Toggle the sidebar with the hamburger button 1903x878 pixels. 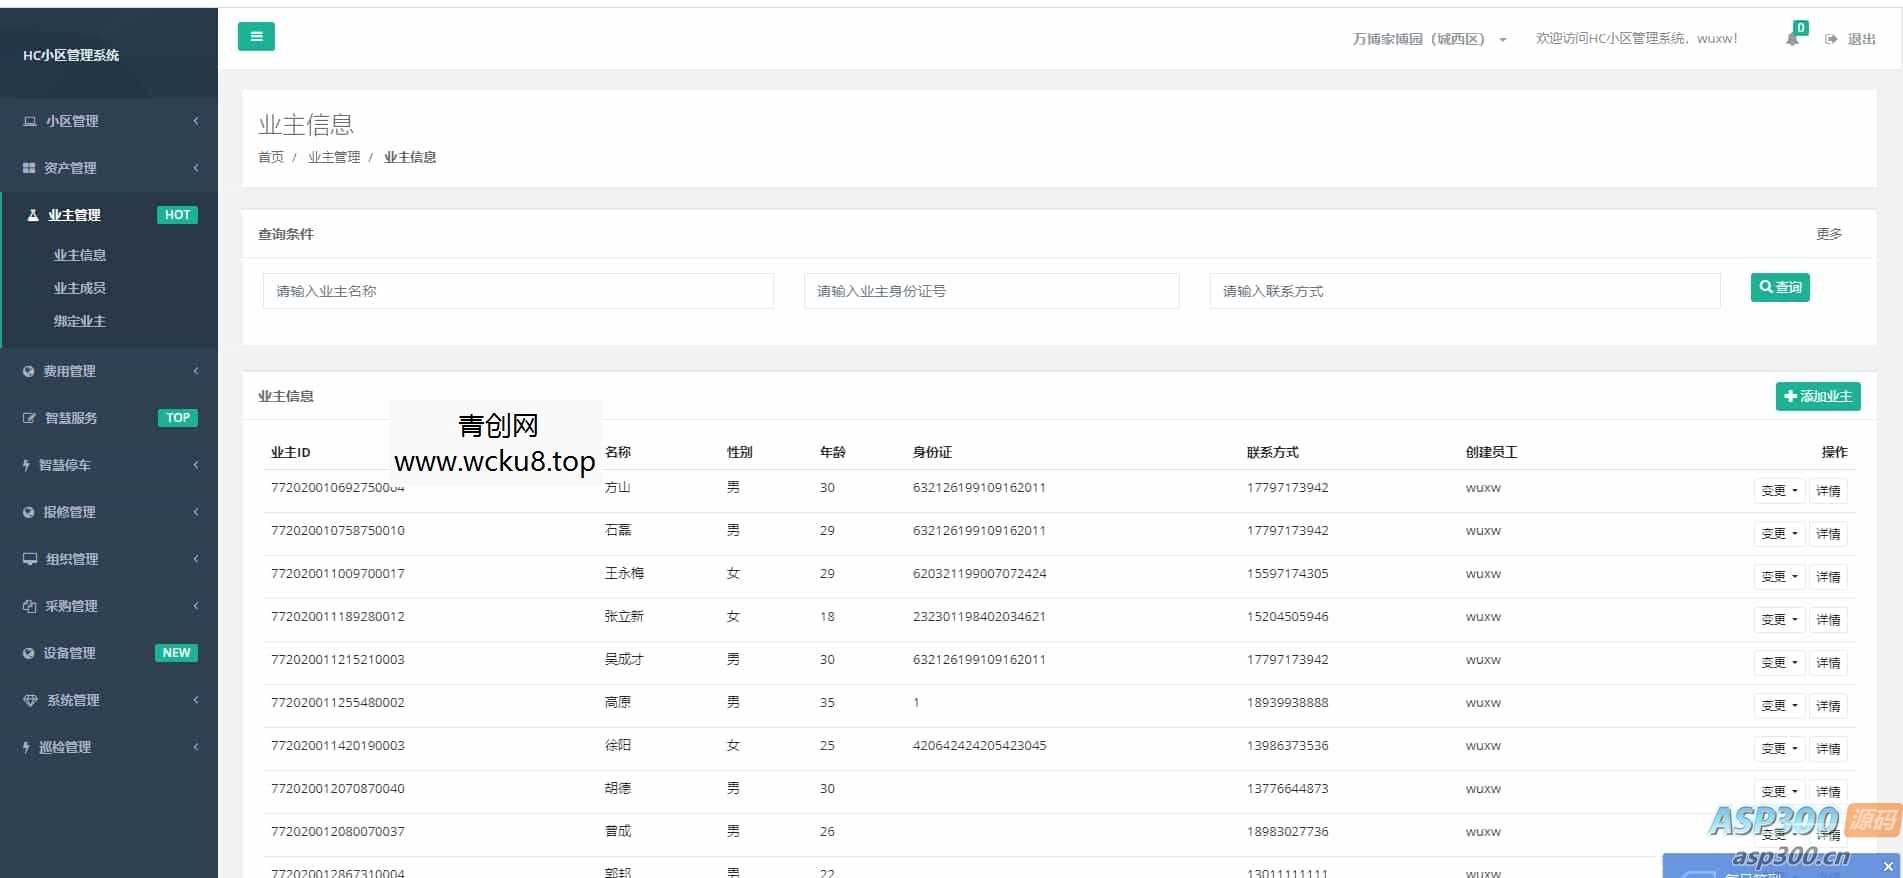[256, 37]
